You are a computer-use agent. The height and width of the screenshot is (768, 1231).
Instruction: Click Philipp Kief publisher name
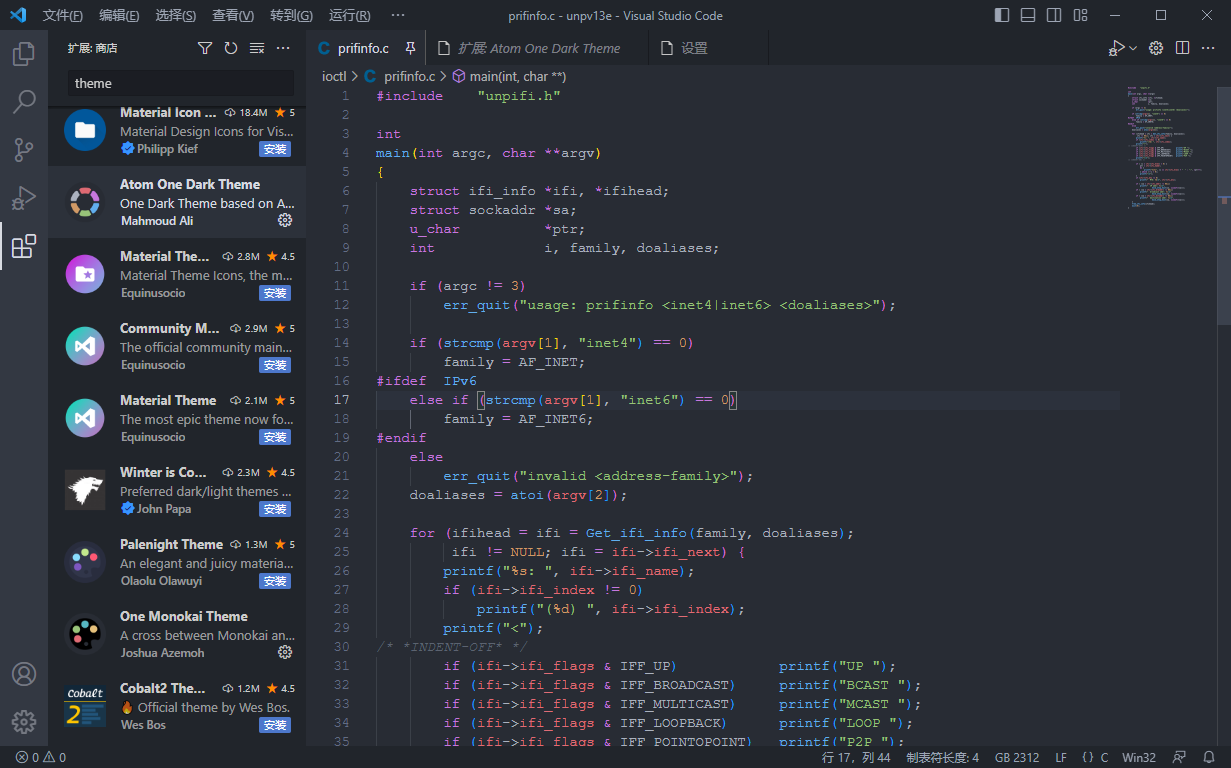[167, 149]
